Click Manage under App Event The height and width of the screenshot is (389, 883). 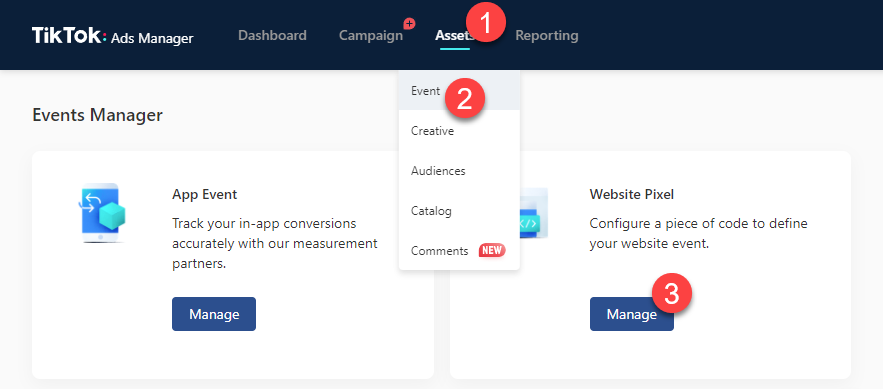tap(214, 314)
